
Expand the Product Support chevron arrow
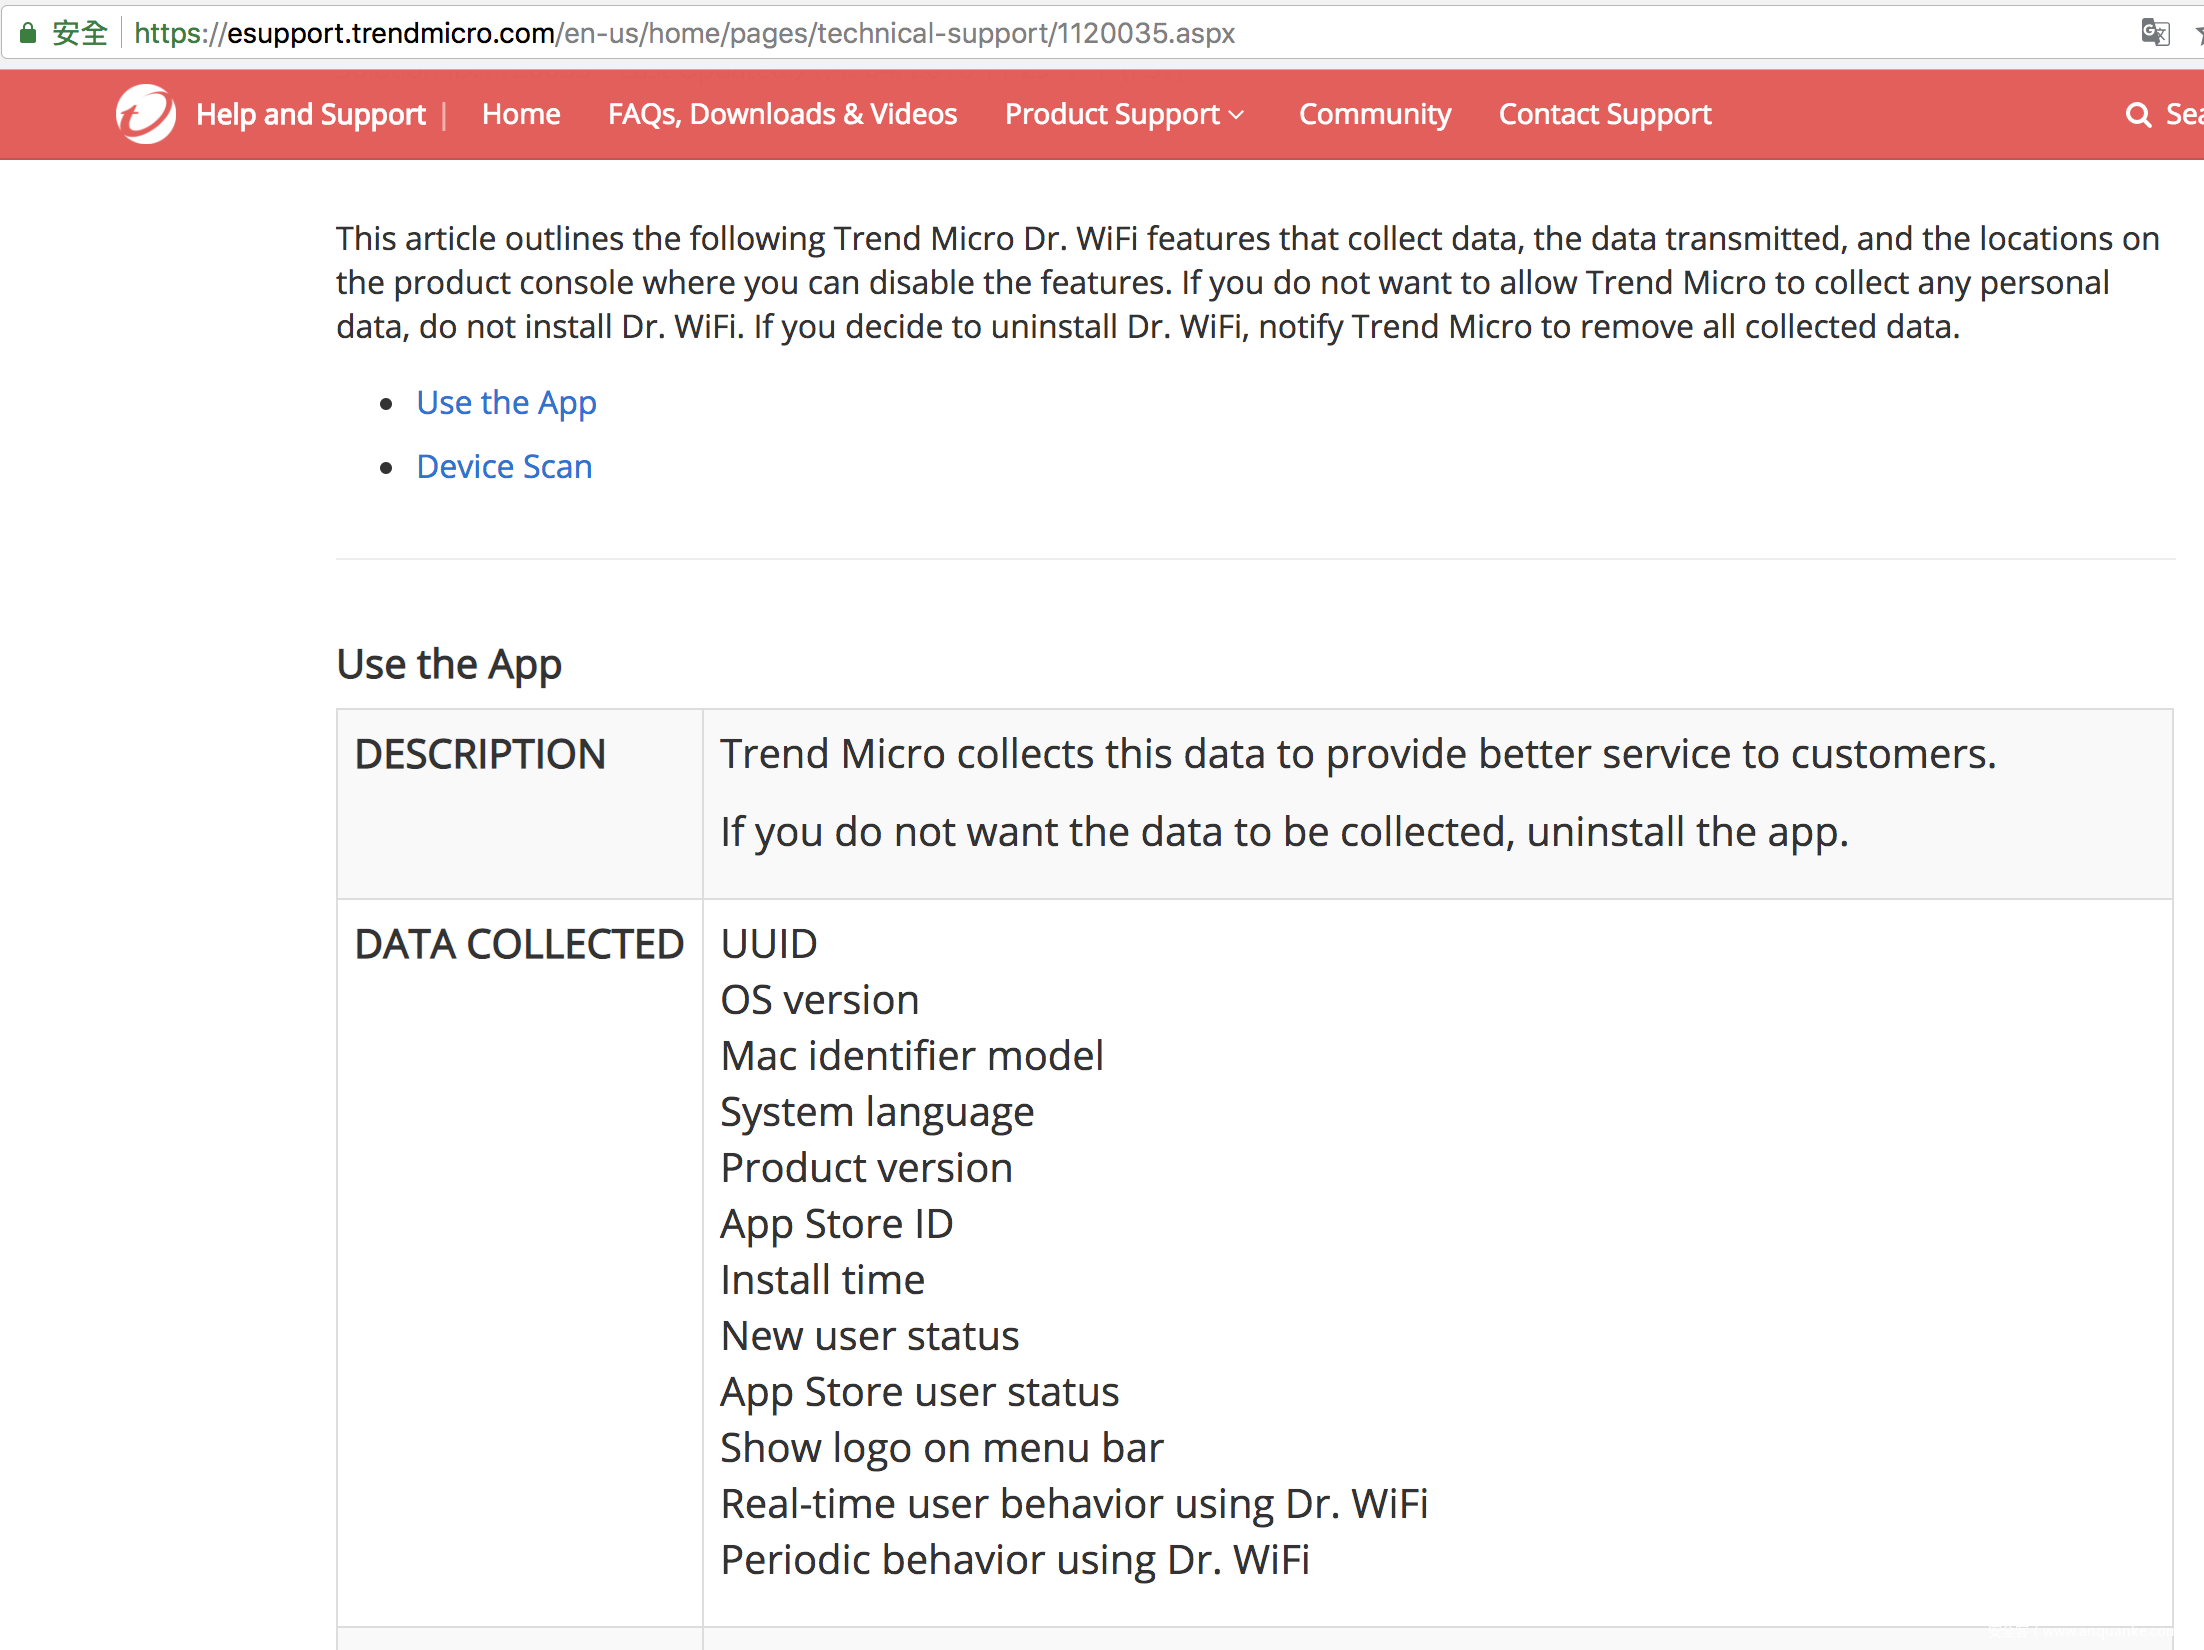tap(1237, 115)
